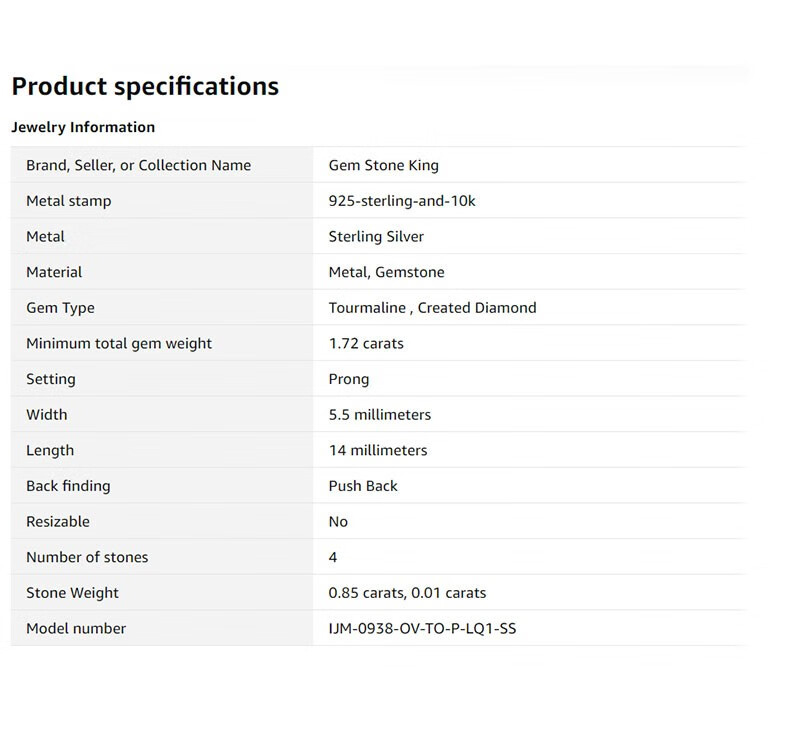Select the Minimum total gem weight label
Image resolution: width=790 pixels, height=750 pixels.
pos(119,344)
